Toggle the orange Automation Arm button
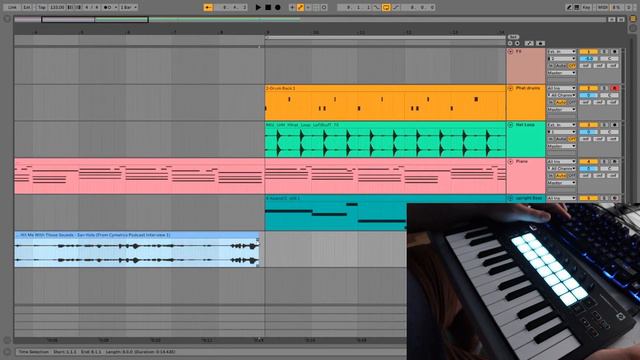This screenshot has width=640, height=360. (300, 7)
